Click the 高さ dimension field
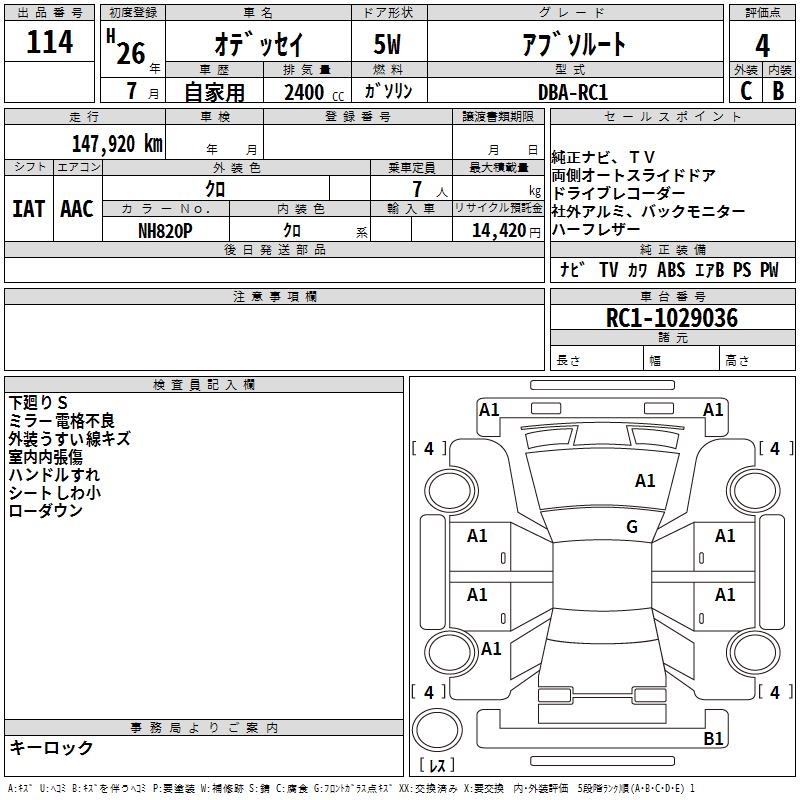Screen dimensions: 800x800 coord(758,360)
